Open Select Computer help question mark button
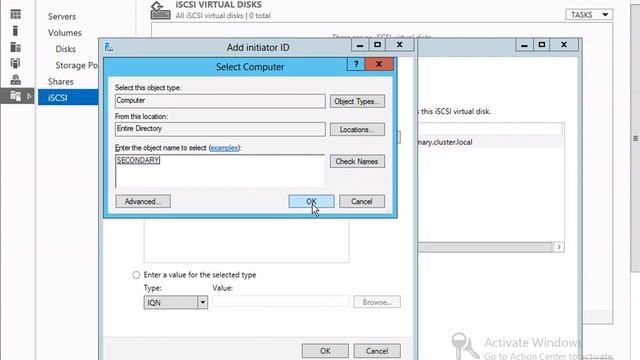Image resolution: width=640 pixels, height=360 pixels. click(x=356, y=64)
